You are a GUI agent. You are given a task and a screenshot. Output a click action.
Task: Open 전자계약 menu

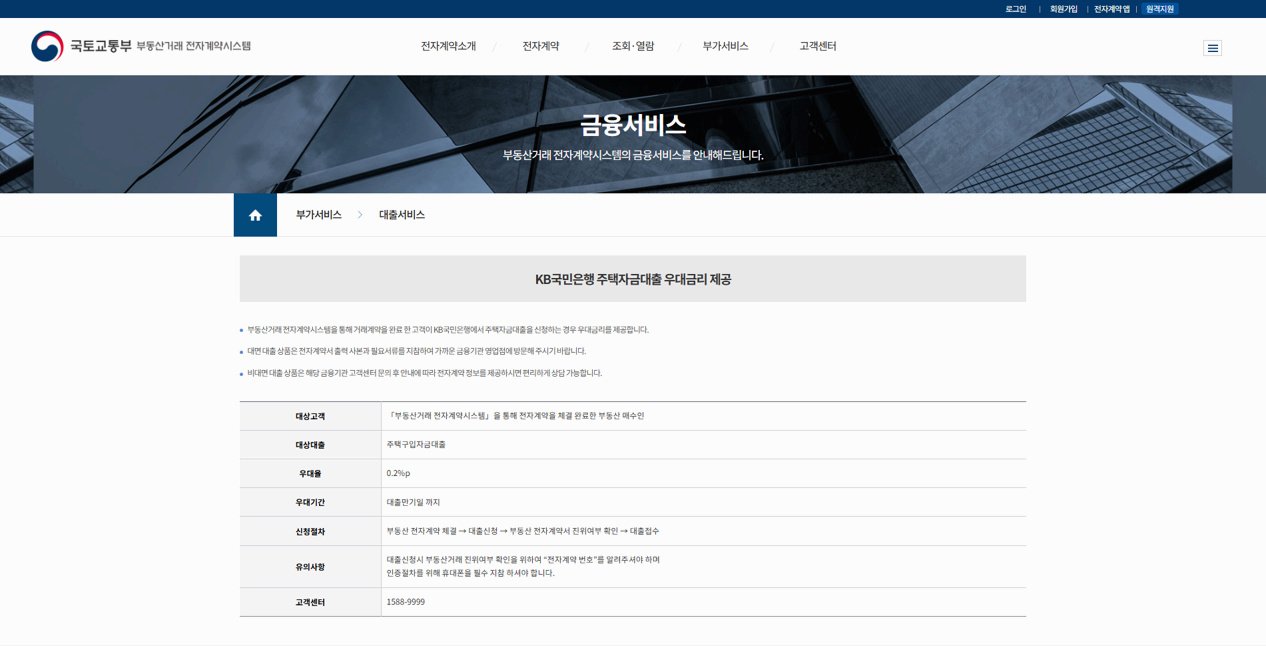[x=541, y=46]
